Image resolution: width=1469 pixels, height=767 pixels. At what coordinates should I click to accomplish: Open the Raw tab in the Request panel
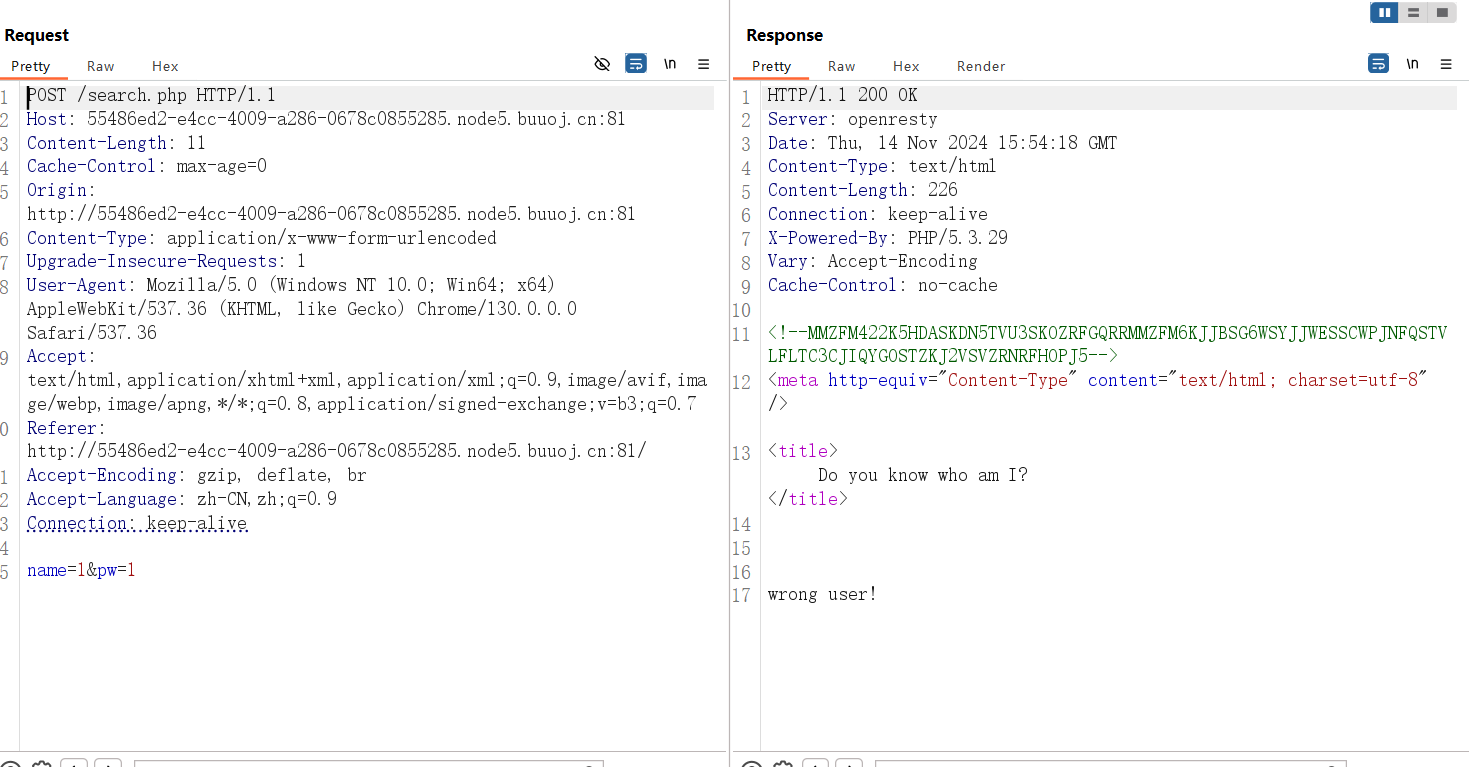(x=100, y=66)
